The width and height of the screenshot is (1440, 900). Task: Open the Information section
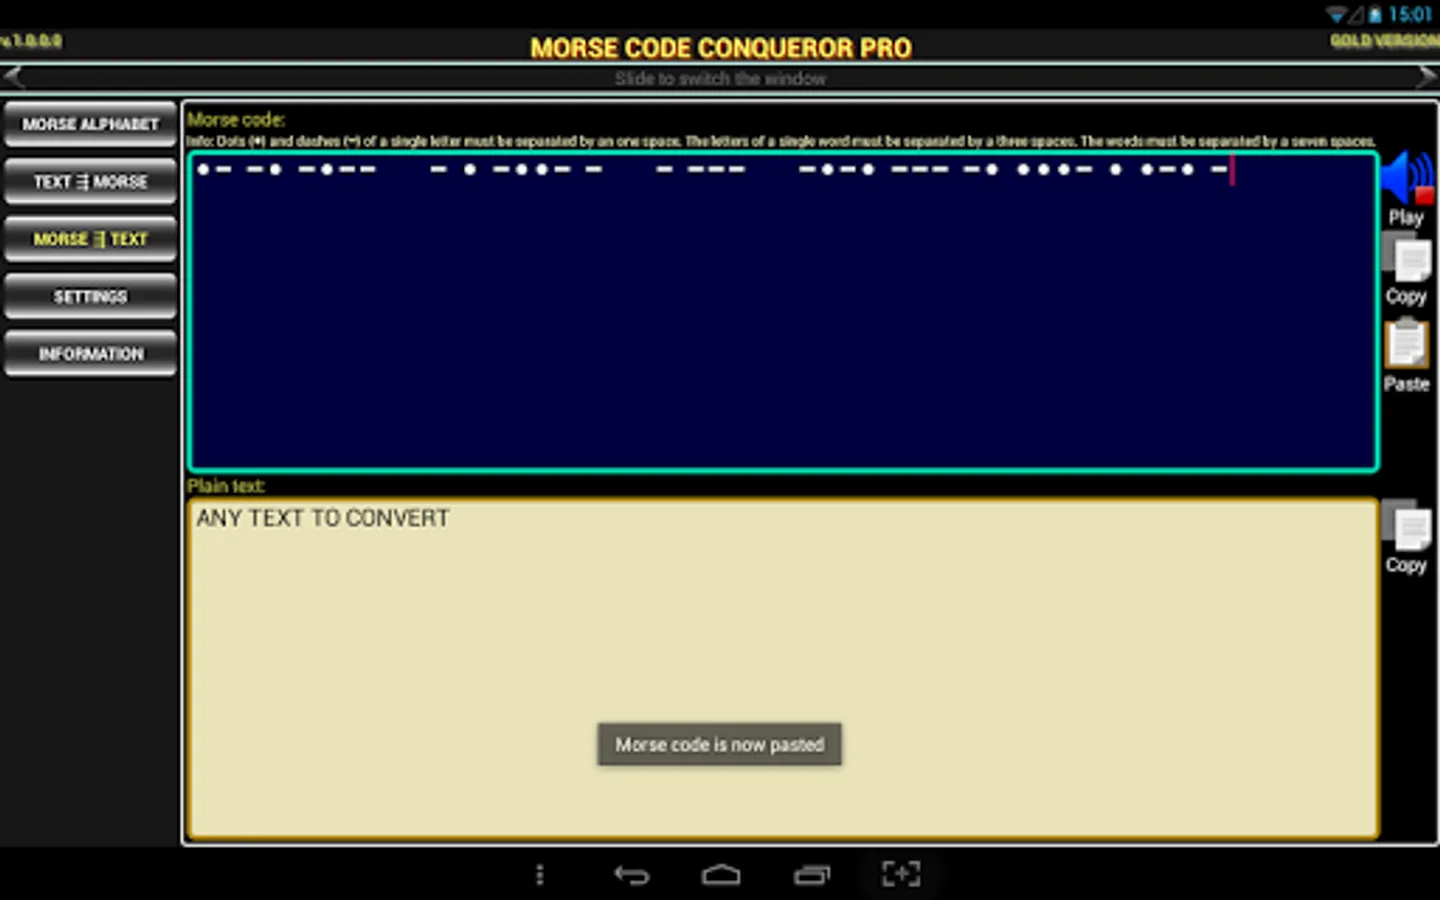coord(90,354)
